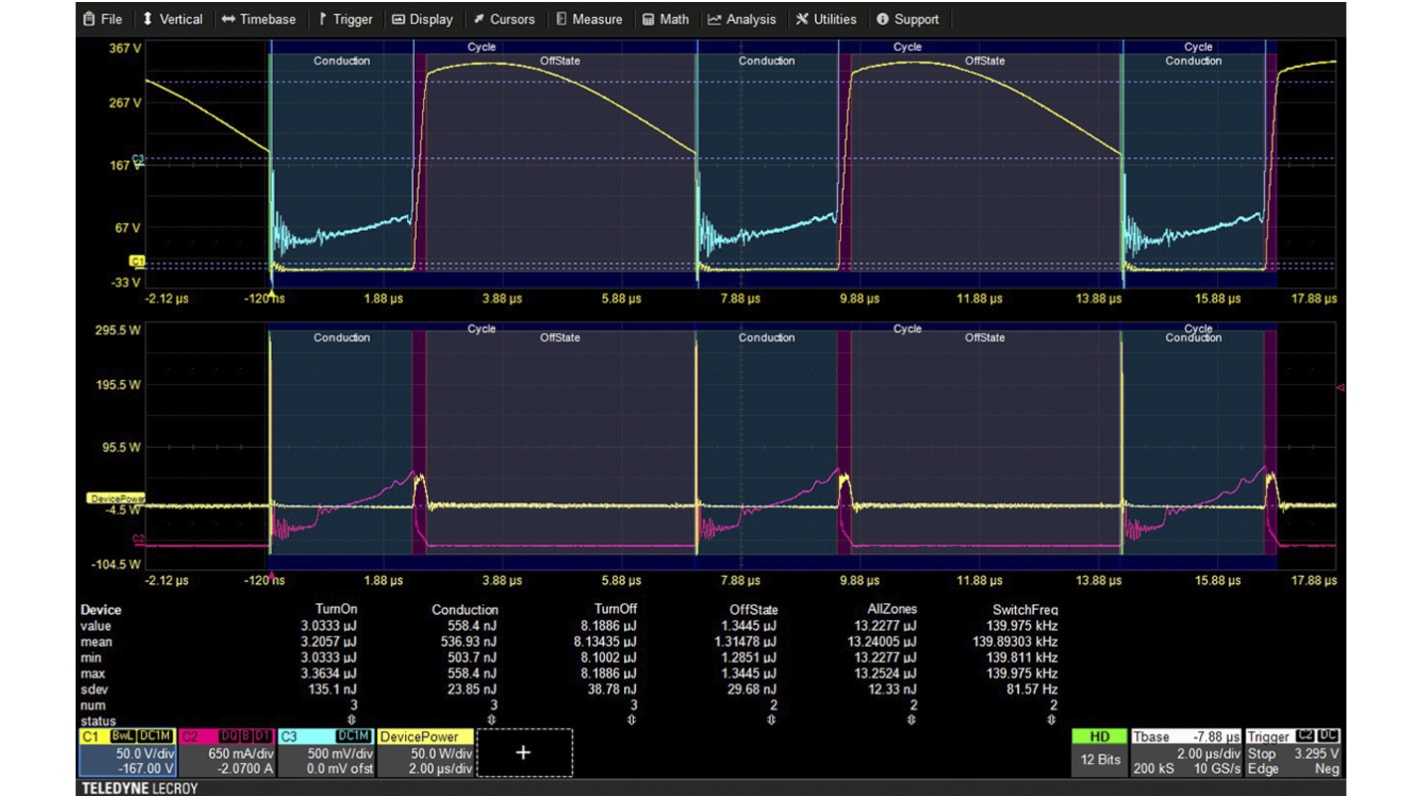Click the SwitchFreq mean 139.89303 kHz

(x=1015, y=642)
